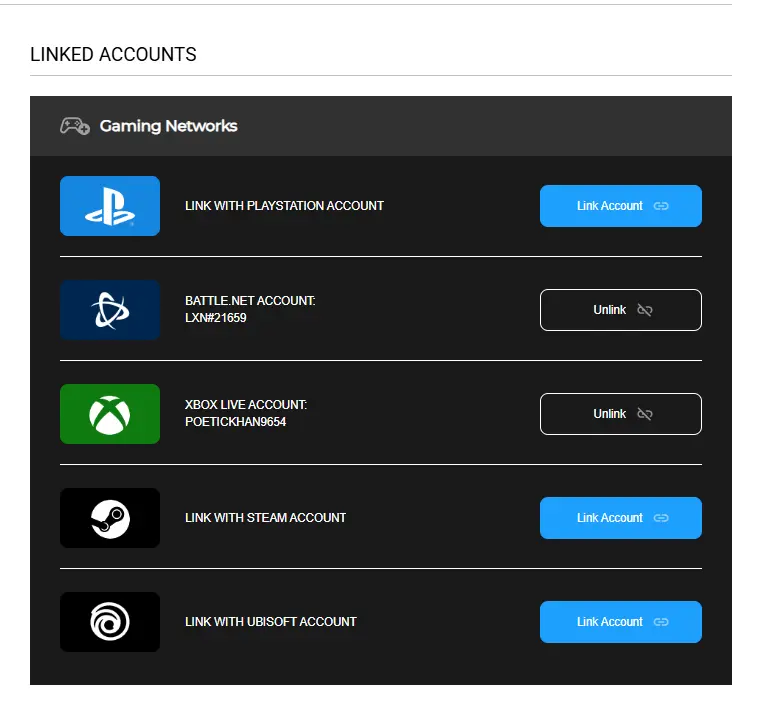Click the chain link icon on Steam button
The image size is (764, 724).
pyautogui.click(x=661, y=518)
